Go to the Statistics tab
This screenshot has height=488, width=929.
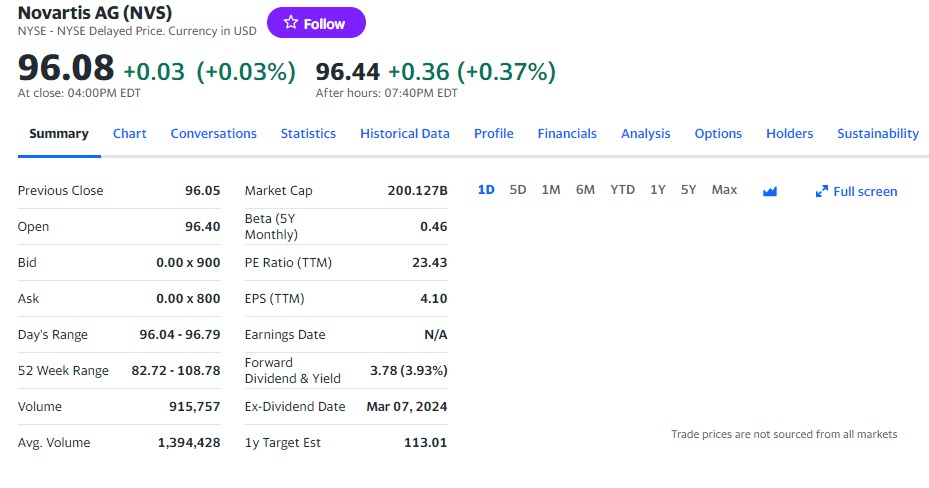coord(308,134)
